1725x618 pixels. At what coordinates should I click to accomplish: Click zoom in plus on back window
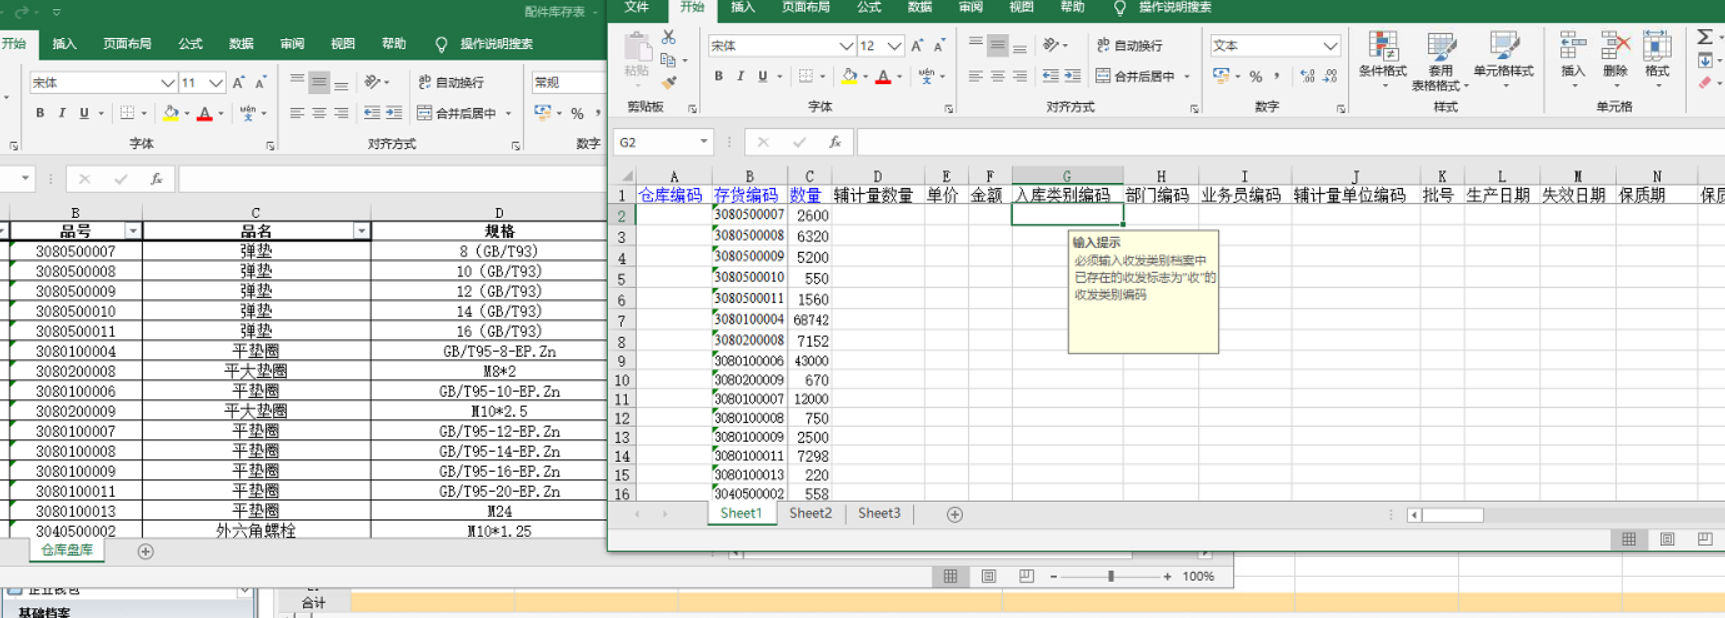1167,576
